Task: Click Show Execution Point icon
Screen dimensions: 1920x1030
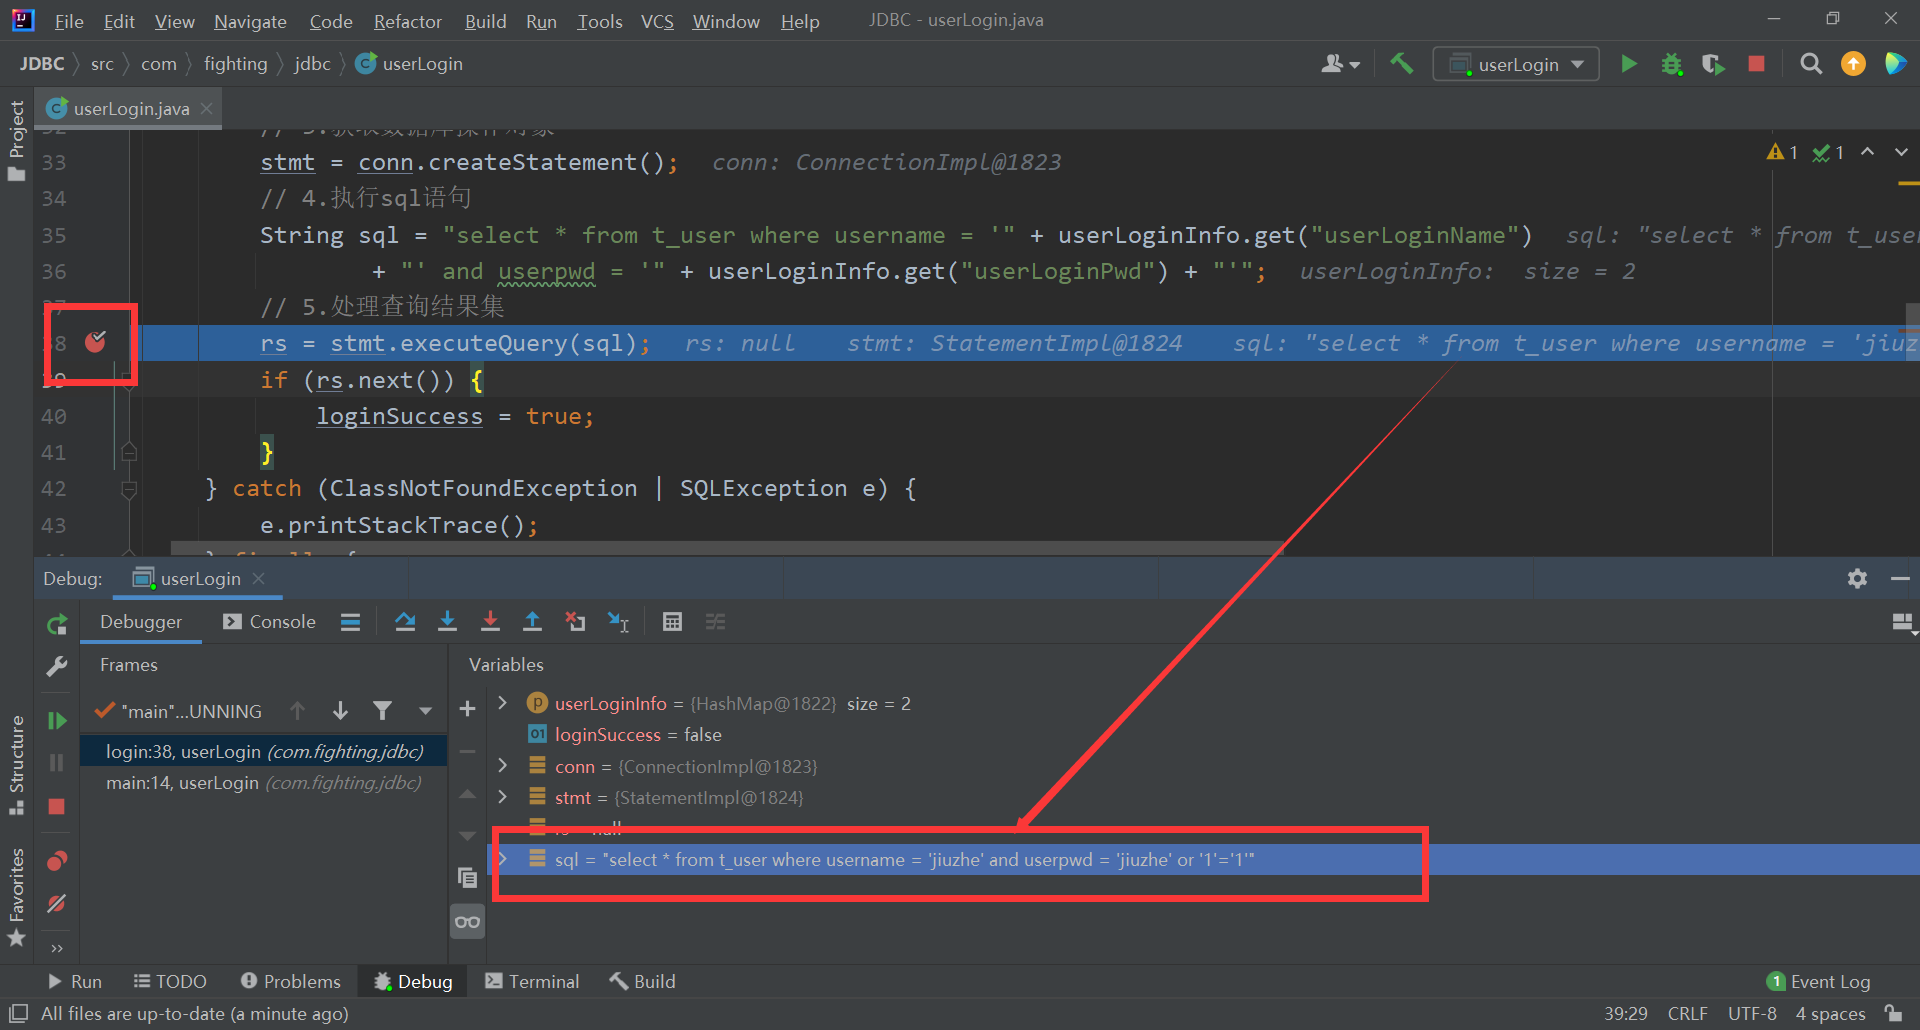Action: point(350,622)
